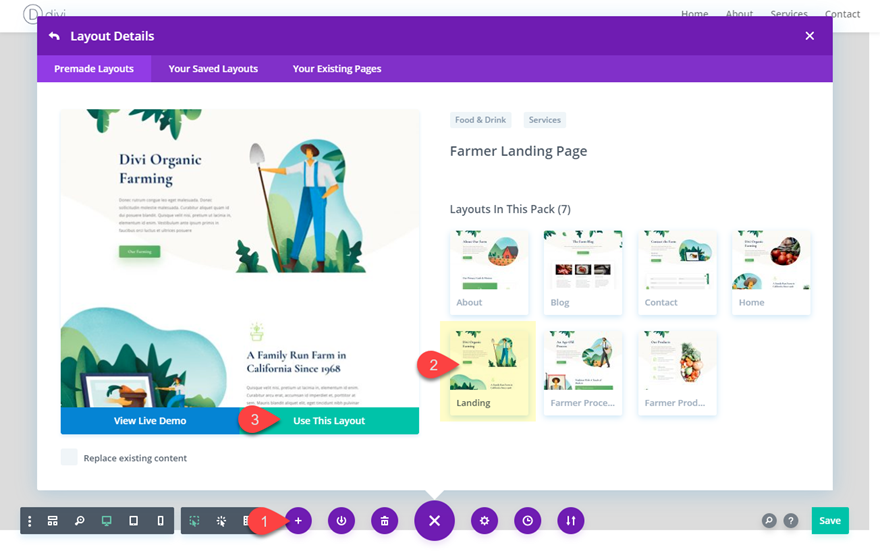Screen dimensions: 880x551
Task: Click the search magnifier icon near Save
Action: coord(769,521)
